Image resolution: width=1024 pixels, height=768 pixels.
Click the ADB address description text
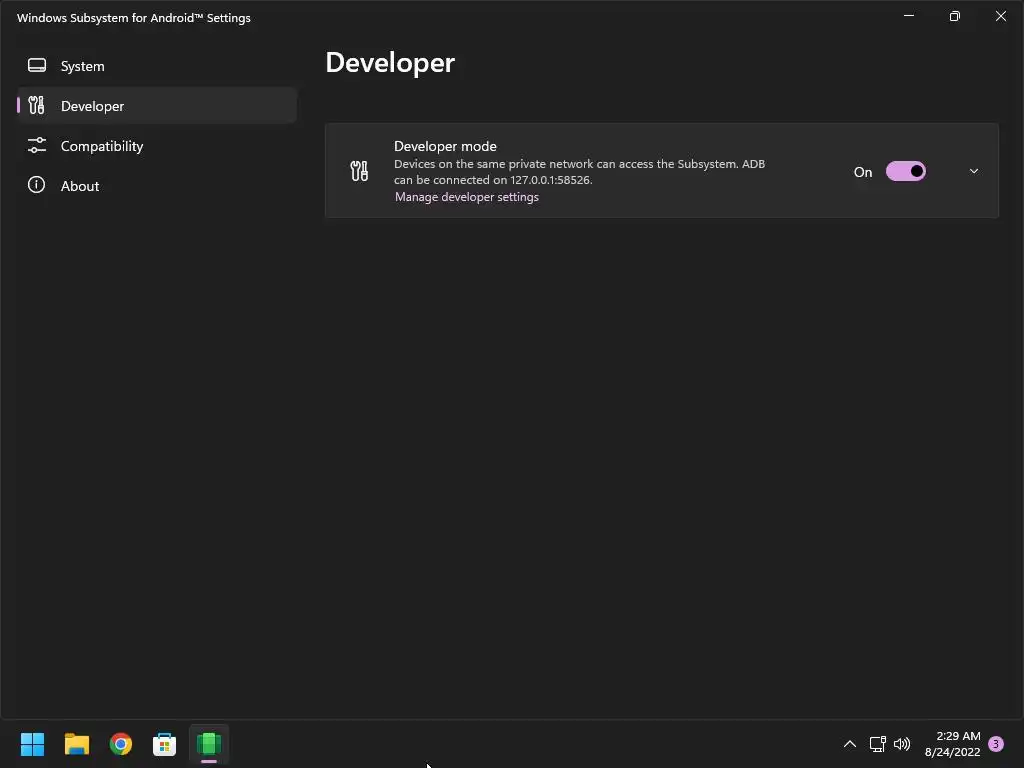point(579,172)
